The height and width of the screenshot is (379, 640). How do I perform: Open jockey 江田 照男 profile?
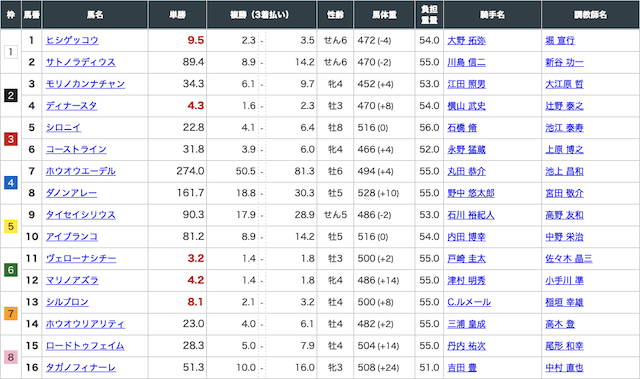pos(467,84)
